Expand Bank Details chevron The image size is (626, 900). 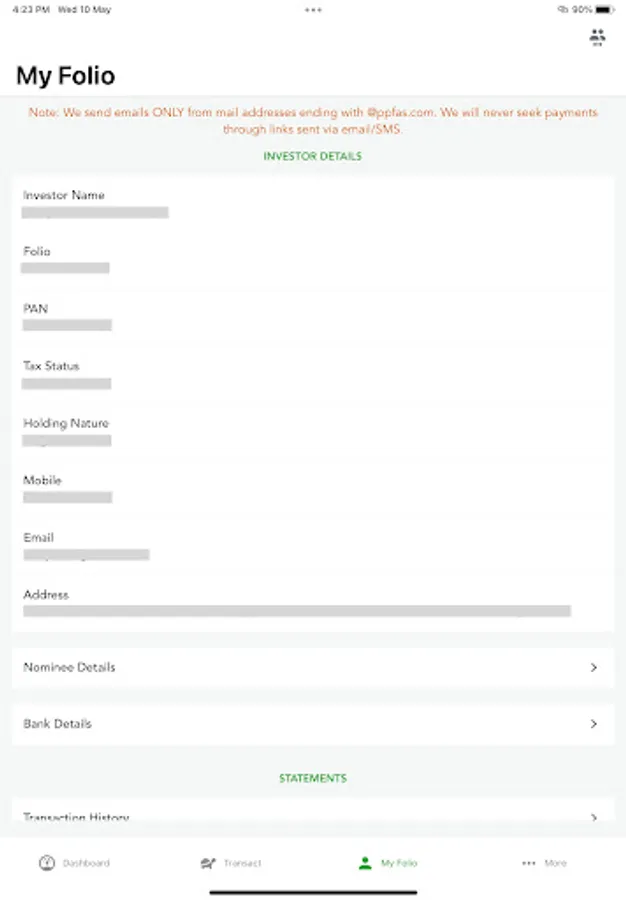pos(594,724)
